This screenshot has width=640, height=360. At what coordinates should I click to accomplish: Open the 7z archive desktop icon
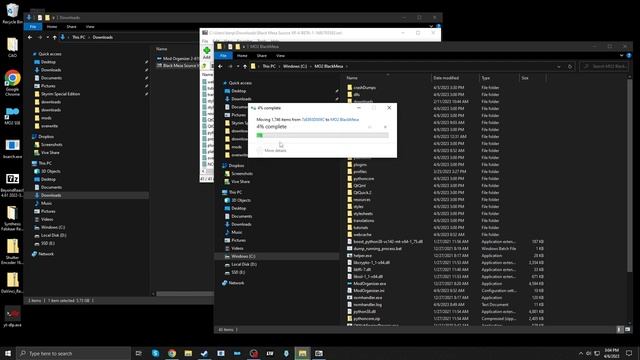tap(12, 185)
